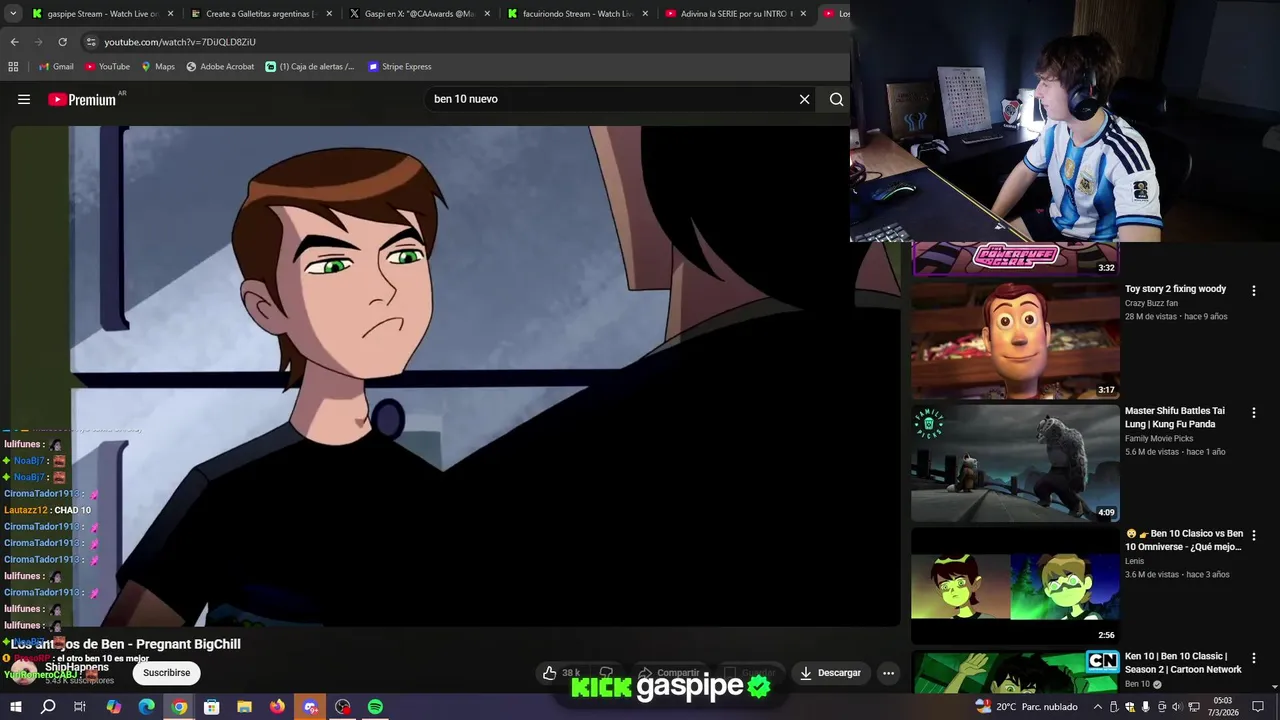This screenshot has width=1280, height=720.
Task: Open the volume speaker tray icon
Action: [1178, 707]
